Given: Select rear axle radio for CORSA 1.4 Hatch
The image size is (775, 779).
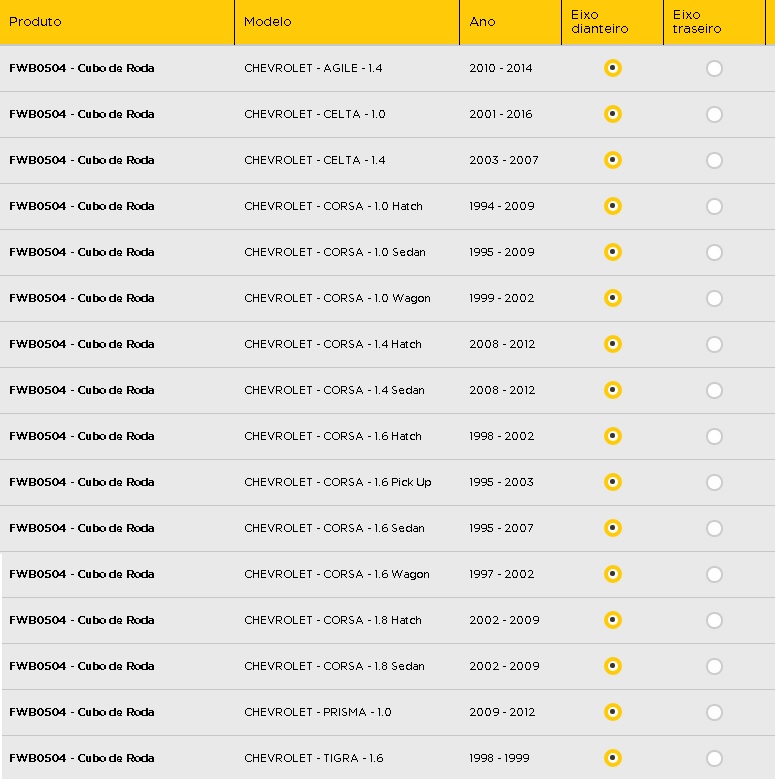Looking at the screenshot, I should tap(714, 345).
